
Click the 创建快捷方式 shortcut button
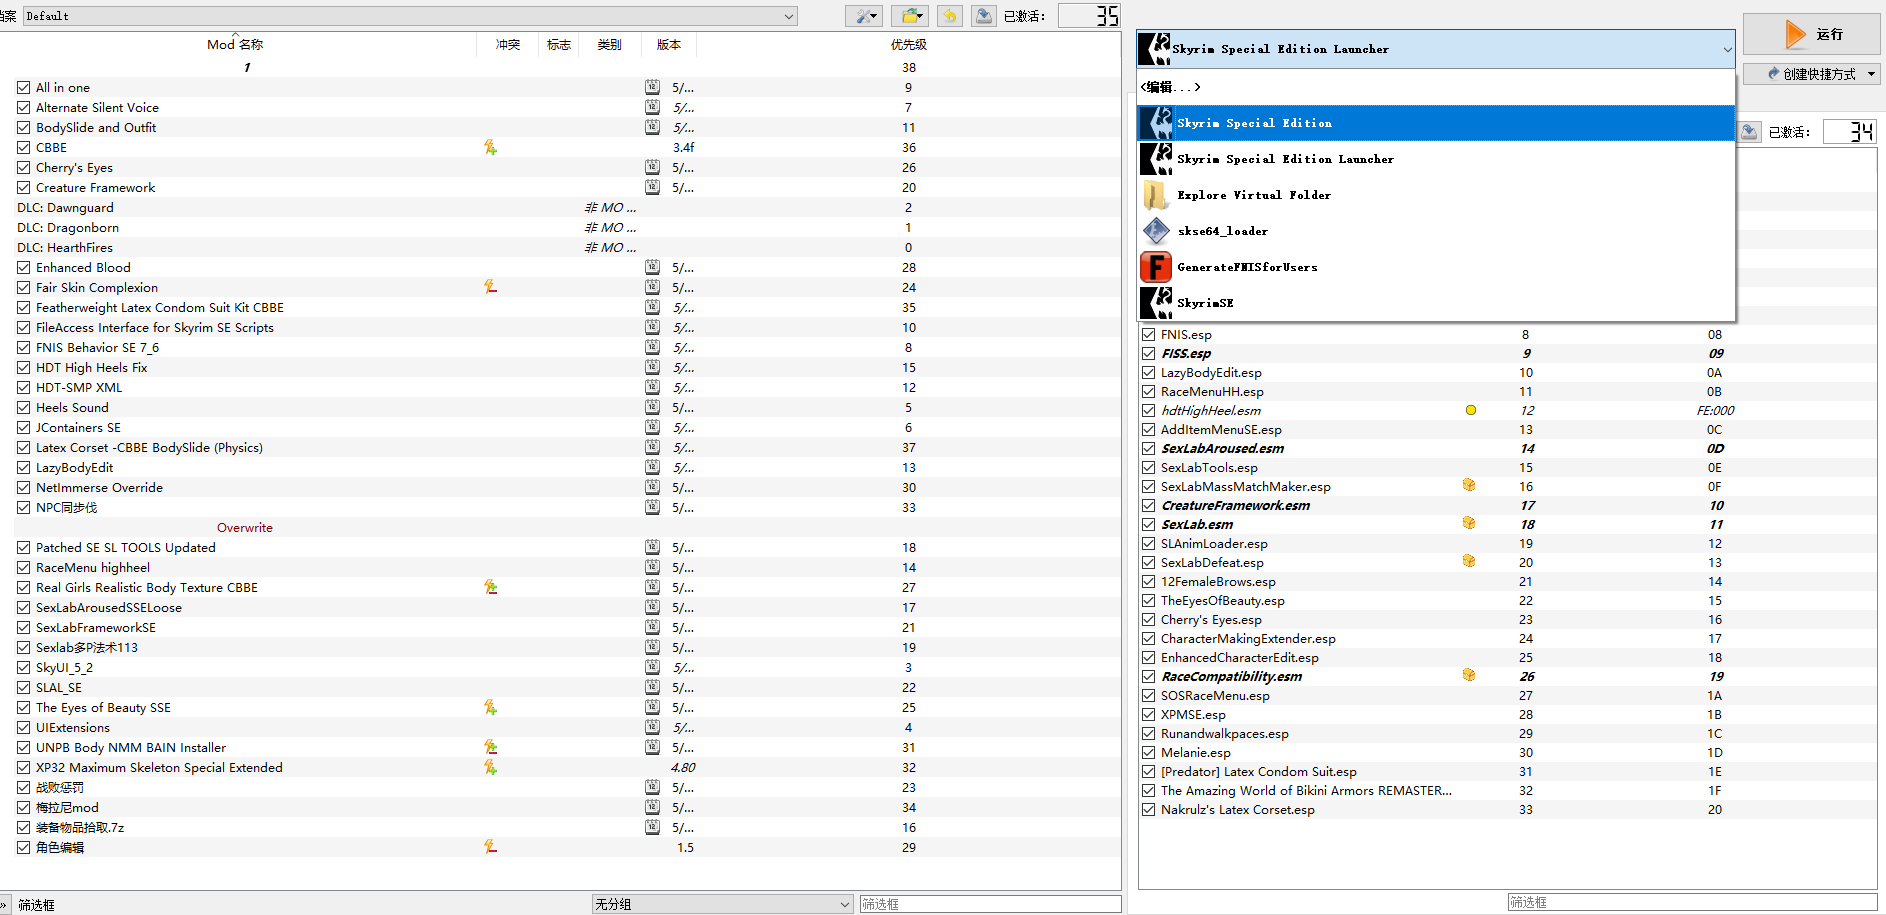1811,73
